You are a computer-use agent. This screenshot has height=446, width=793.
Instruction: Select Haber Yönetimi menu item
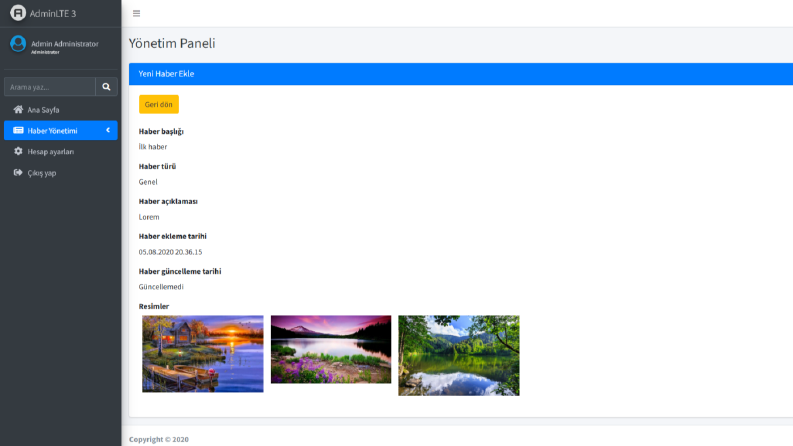point(61,130)
